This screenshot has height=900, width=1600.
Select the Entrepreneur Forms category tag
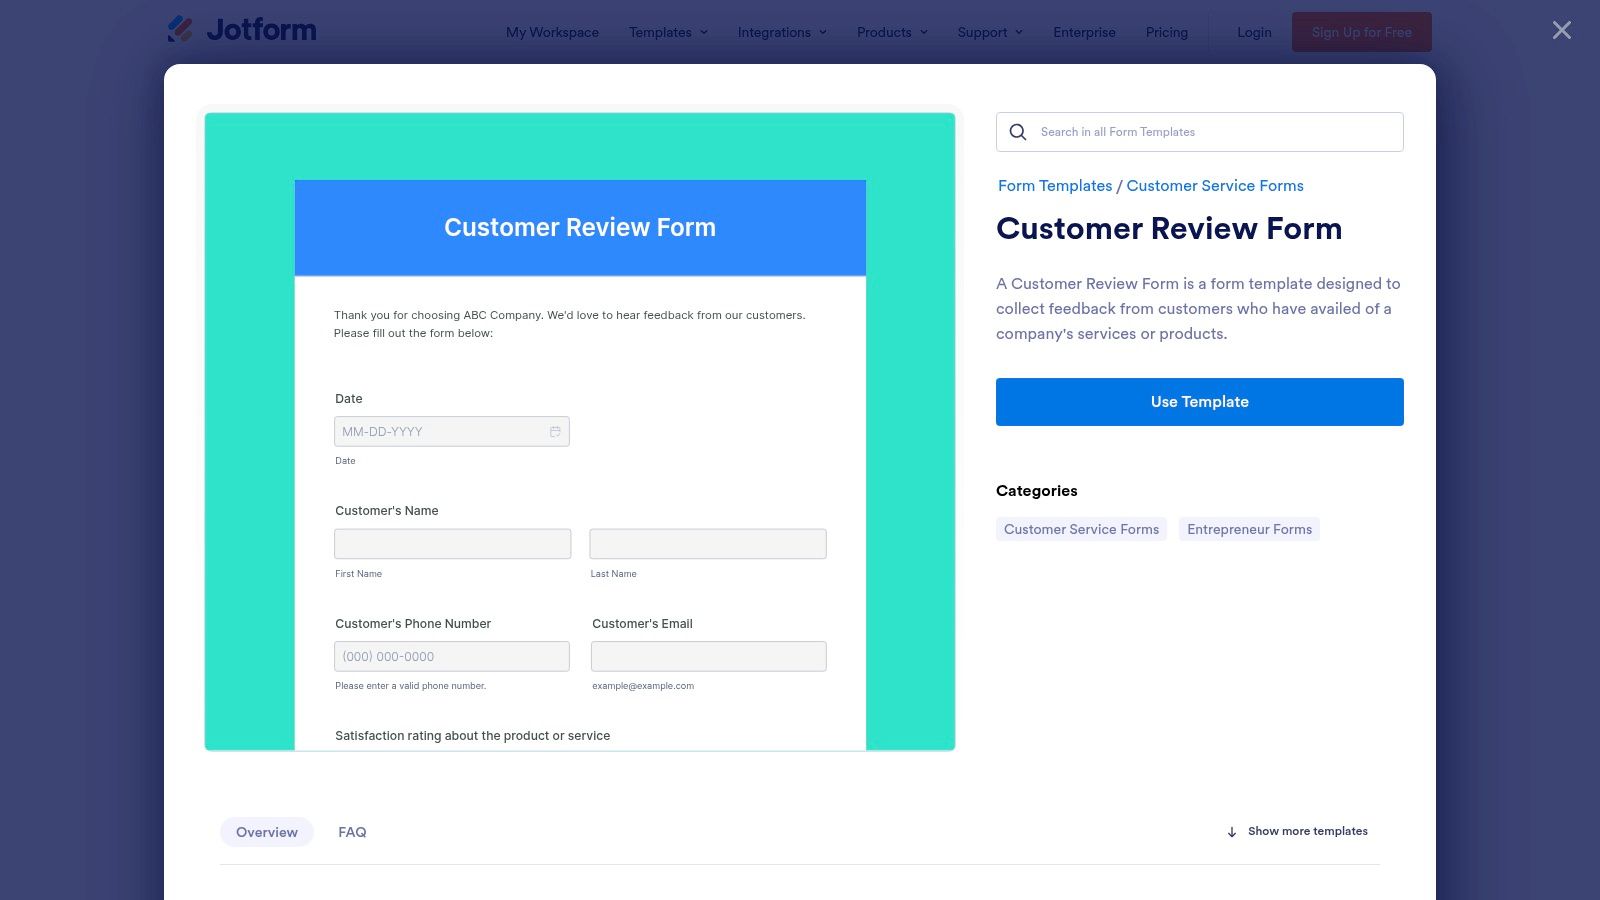tap(1248, 528)
